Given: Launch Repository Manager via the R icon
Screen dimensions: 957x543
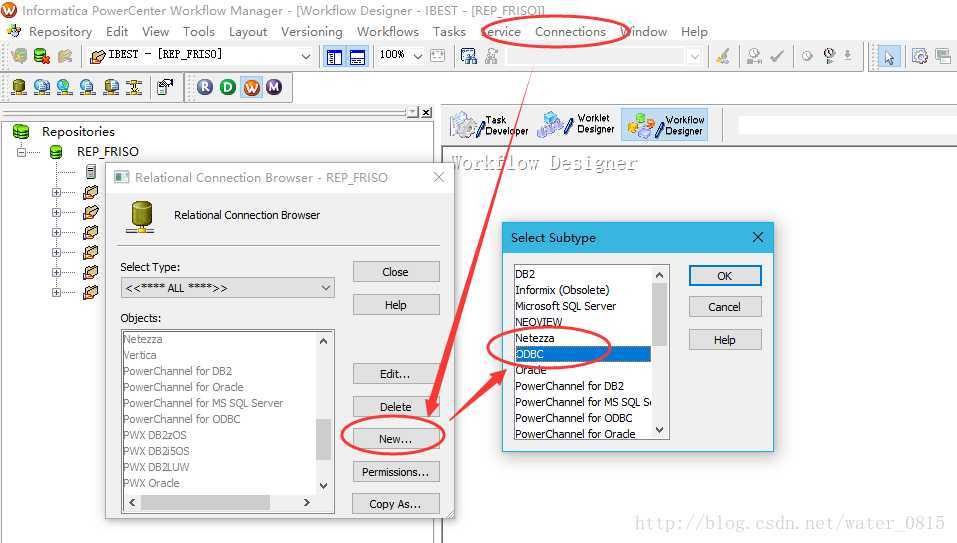Looking at the screenshot, I should click(205, 87).
